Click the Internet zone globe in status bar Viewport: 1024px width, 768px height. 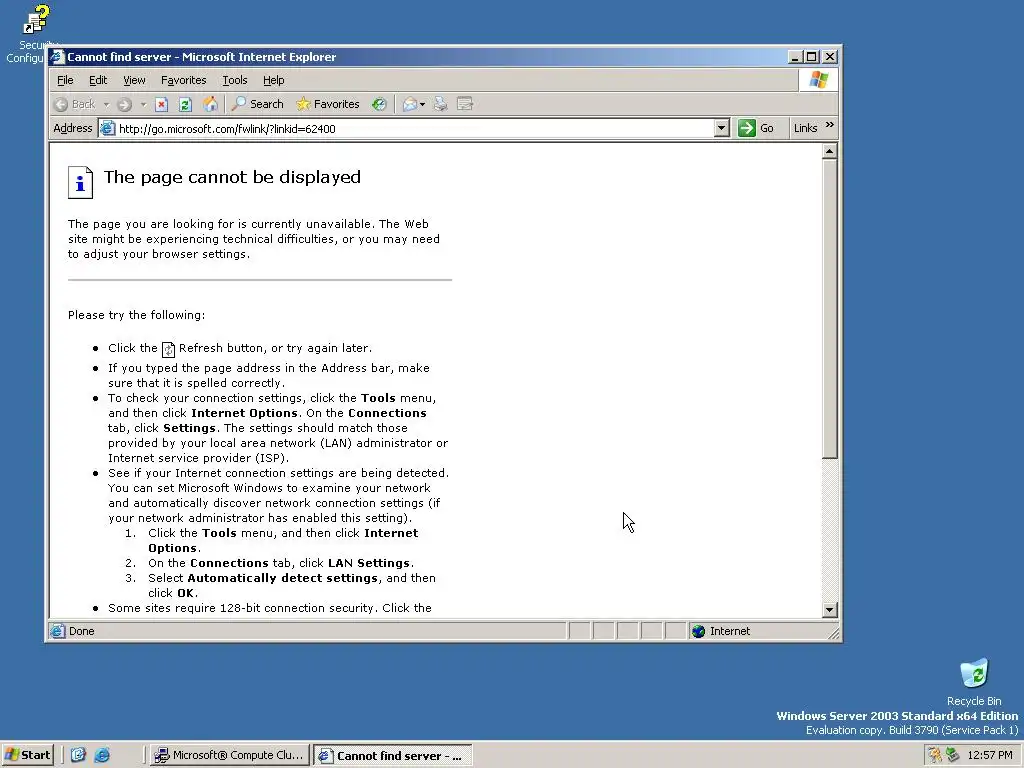click(x=699, y=631)
